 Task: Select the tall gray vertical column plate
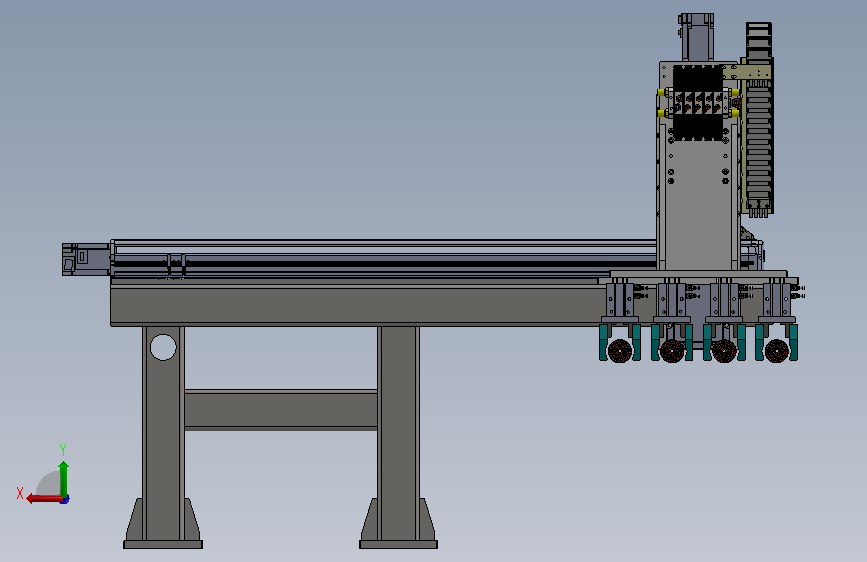point(698,205)
